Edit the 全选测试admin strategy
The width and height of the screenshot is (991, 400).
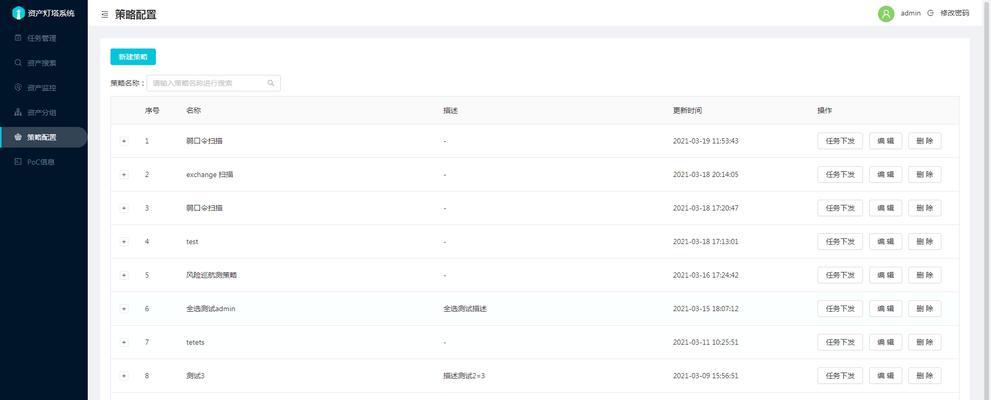tap(885, 308)
